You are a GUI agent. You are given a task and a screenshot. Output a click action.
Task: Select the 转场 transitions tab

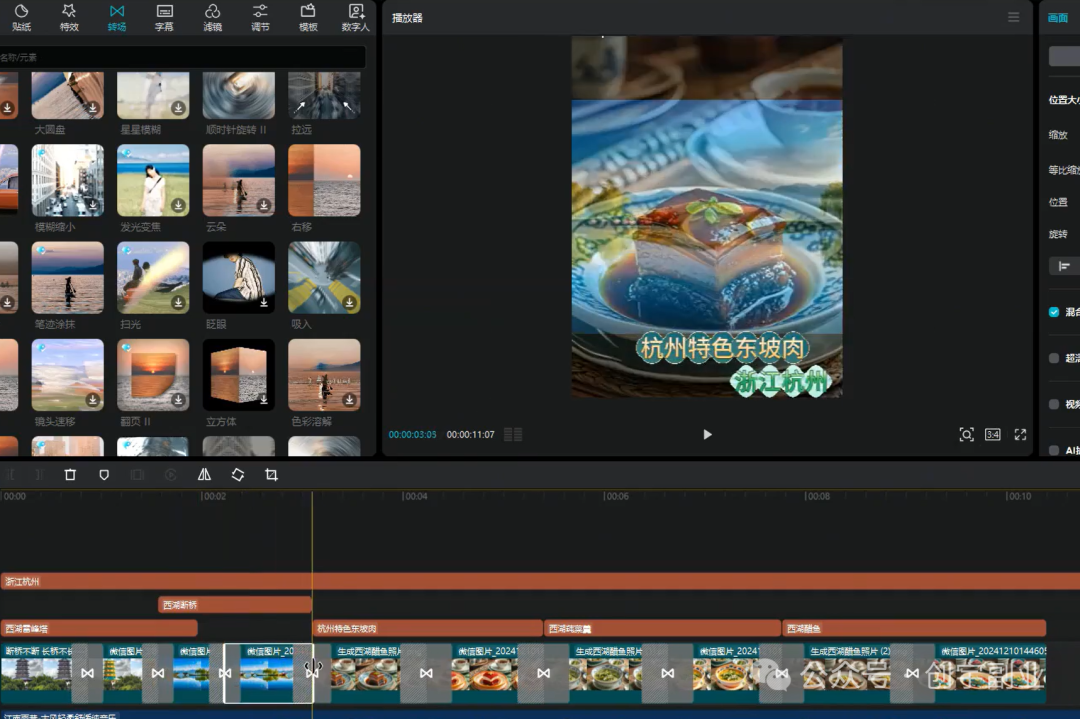coord(117,17)
